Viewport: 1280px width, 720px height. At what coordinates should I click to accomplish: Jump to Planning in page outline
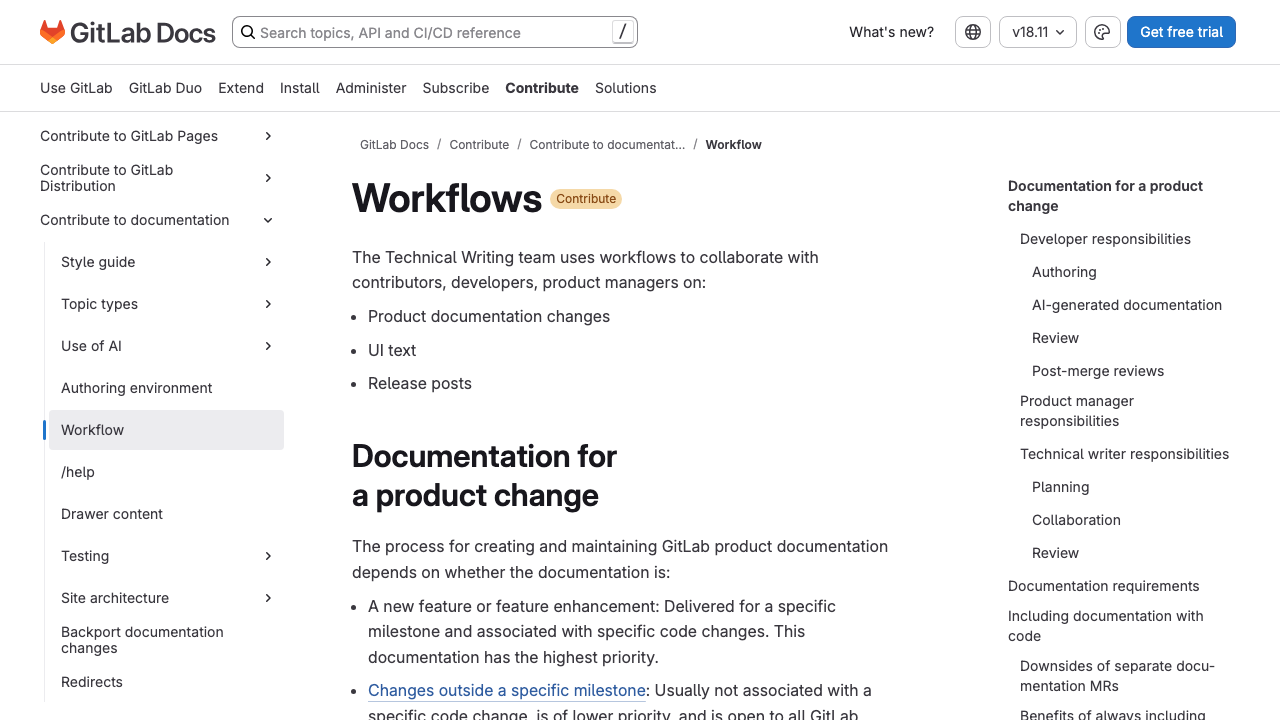point(1060,487)
